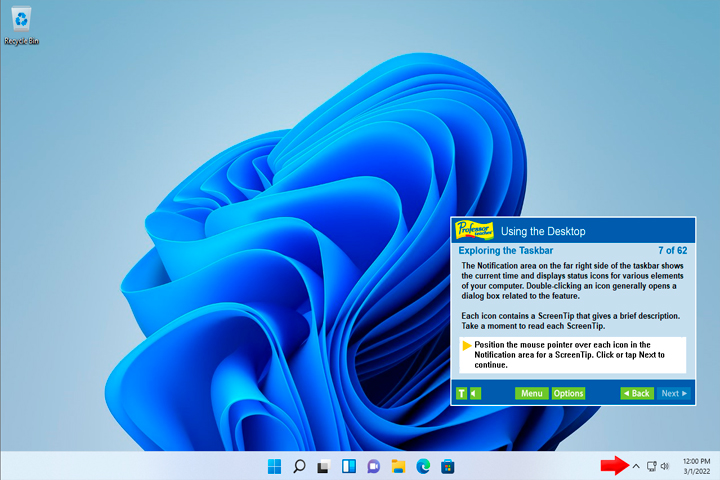Click the "7 of 62" page counter
The image size is (720, 480).
(672, 250)
